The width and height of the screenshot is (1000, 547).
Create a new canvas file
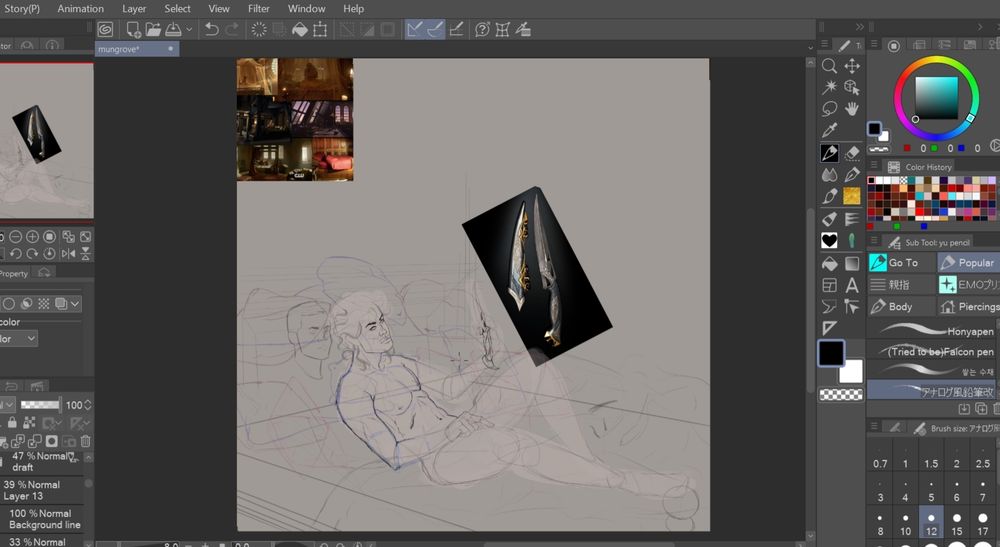tap(133, 29)
